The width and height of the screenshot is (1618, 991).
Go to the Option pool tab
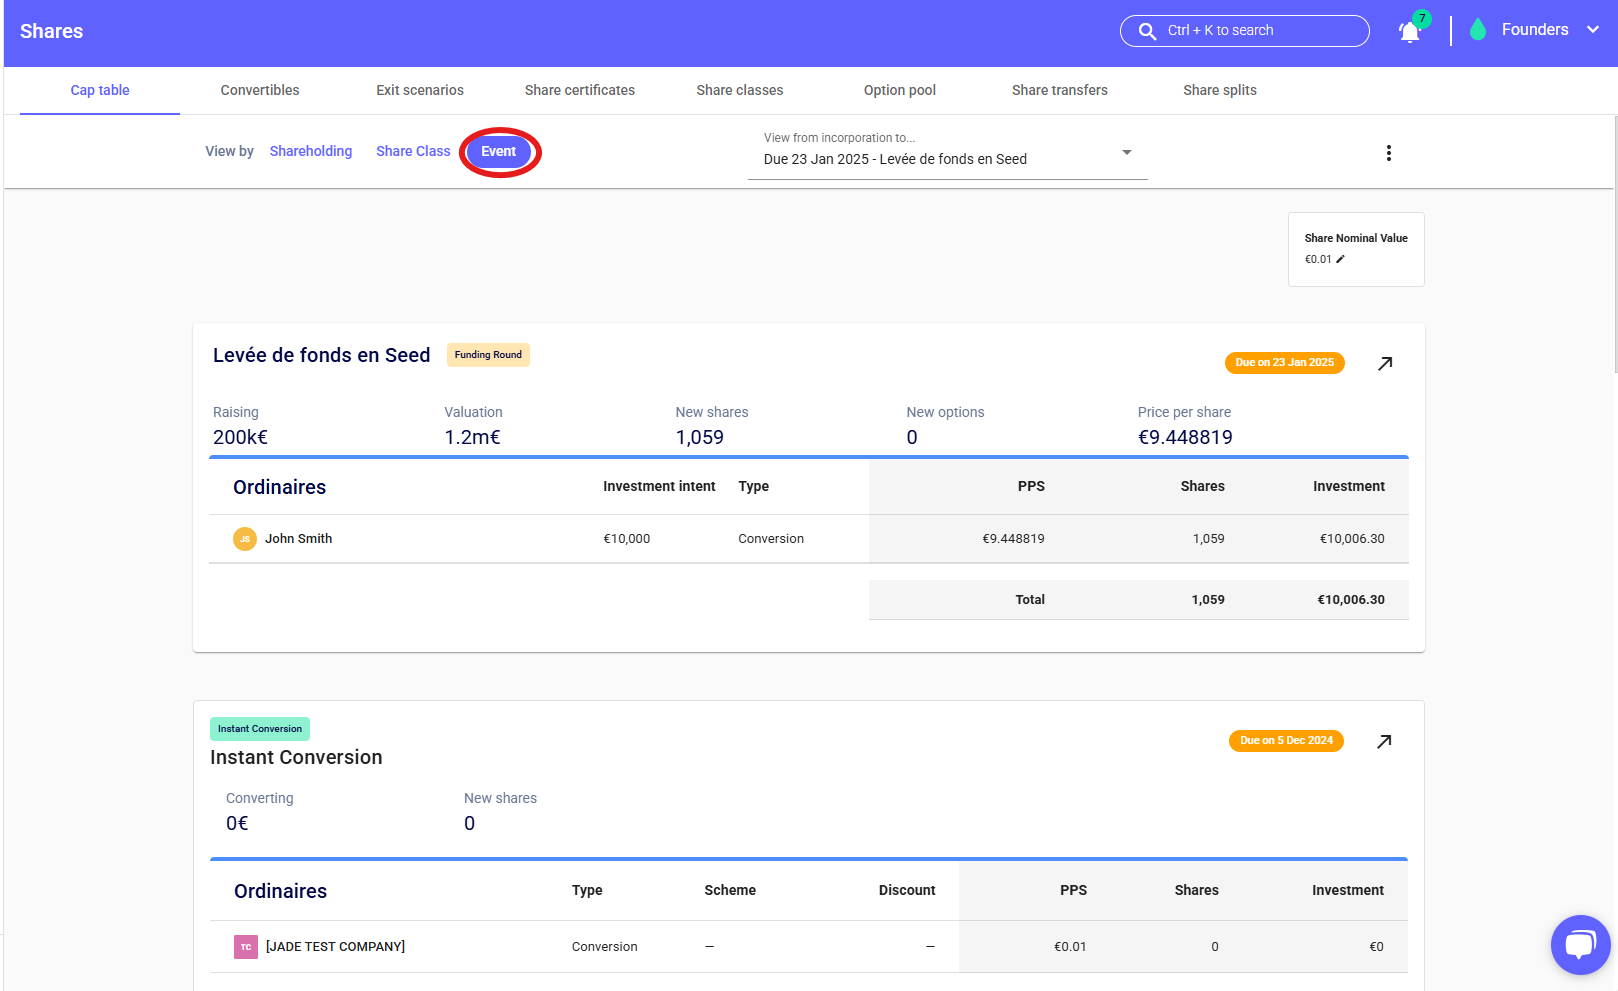pos(900,90)
